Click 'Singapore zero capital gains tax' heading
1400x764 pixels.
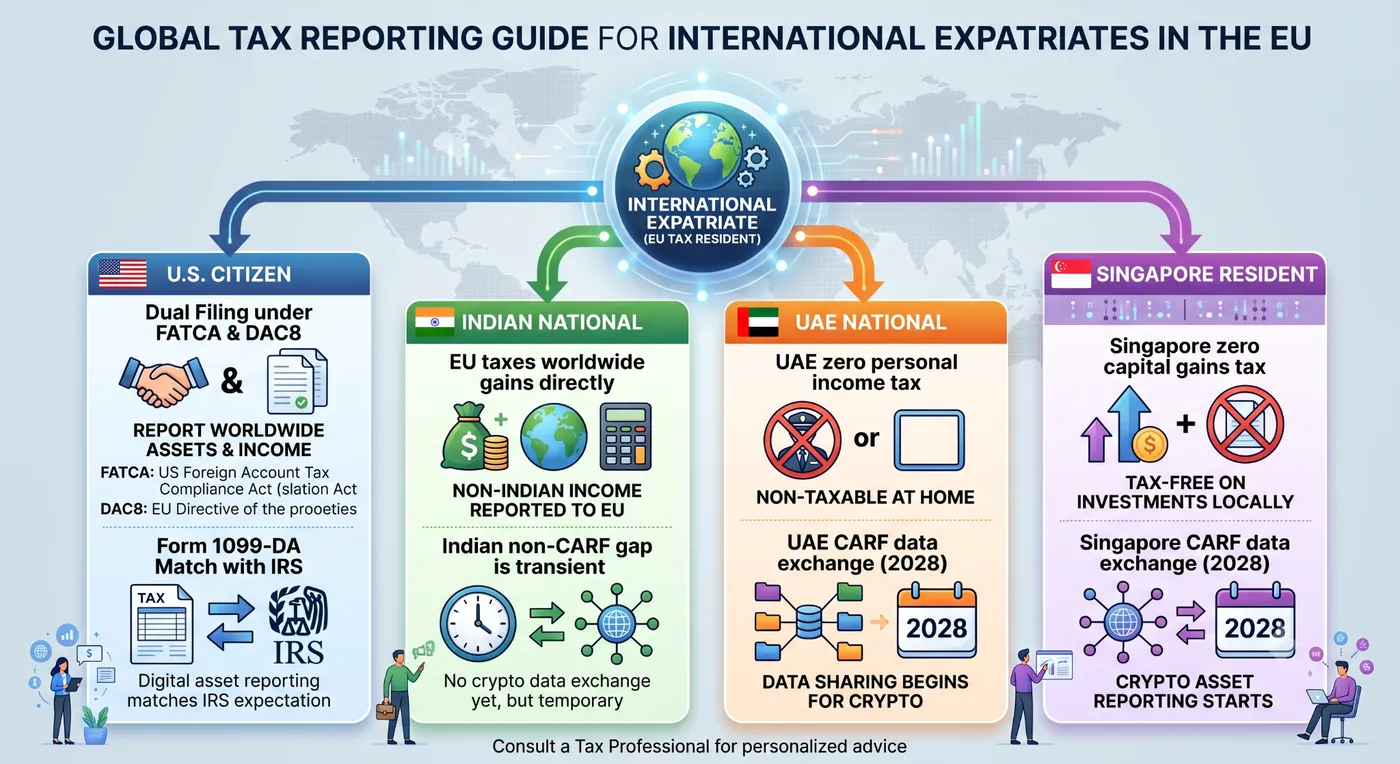(x=1185, y=356)
